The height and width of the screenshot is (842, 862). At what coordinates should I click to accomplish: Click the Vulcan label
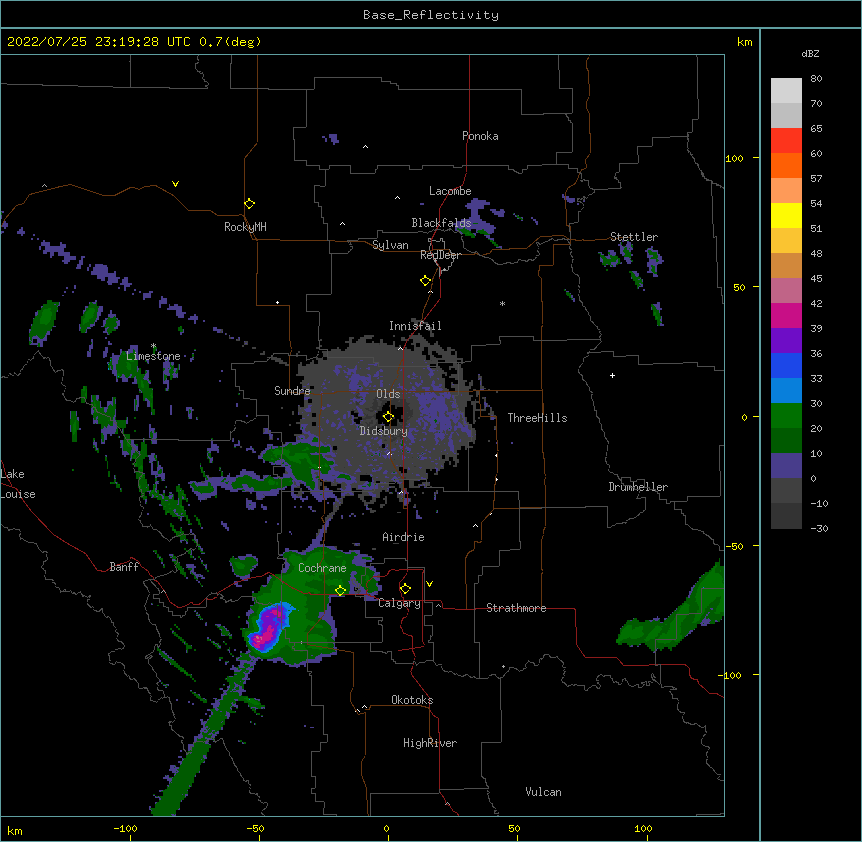[543, 792]
